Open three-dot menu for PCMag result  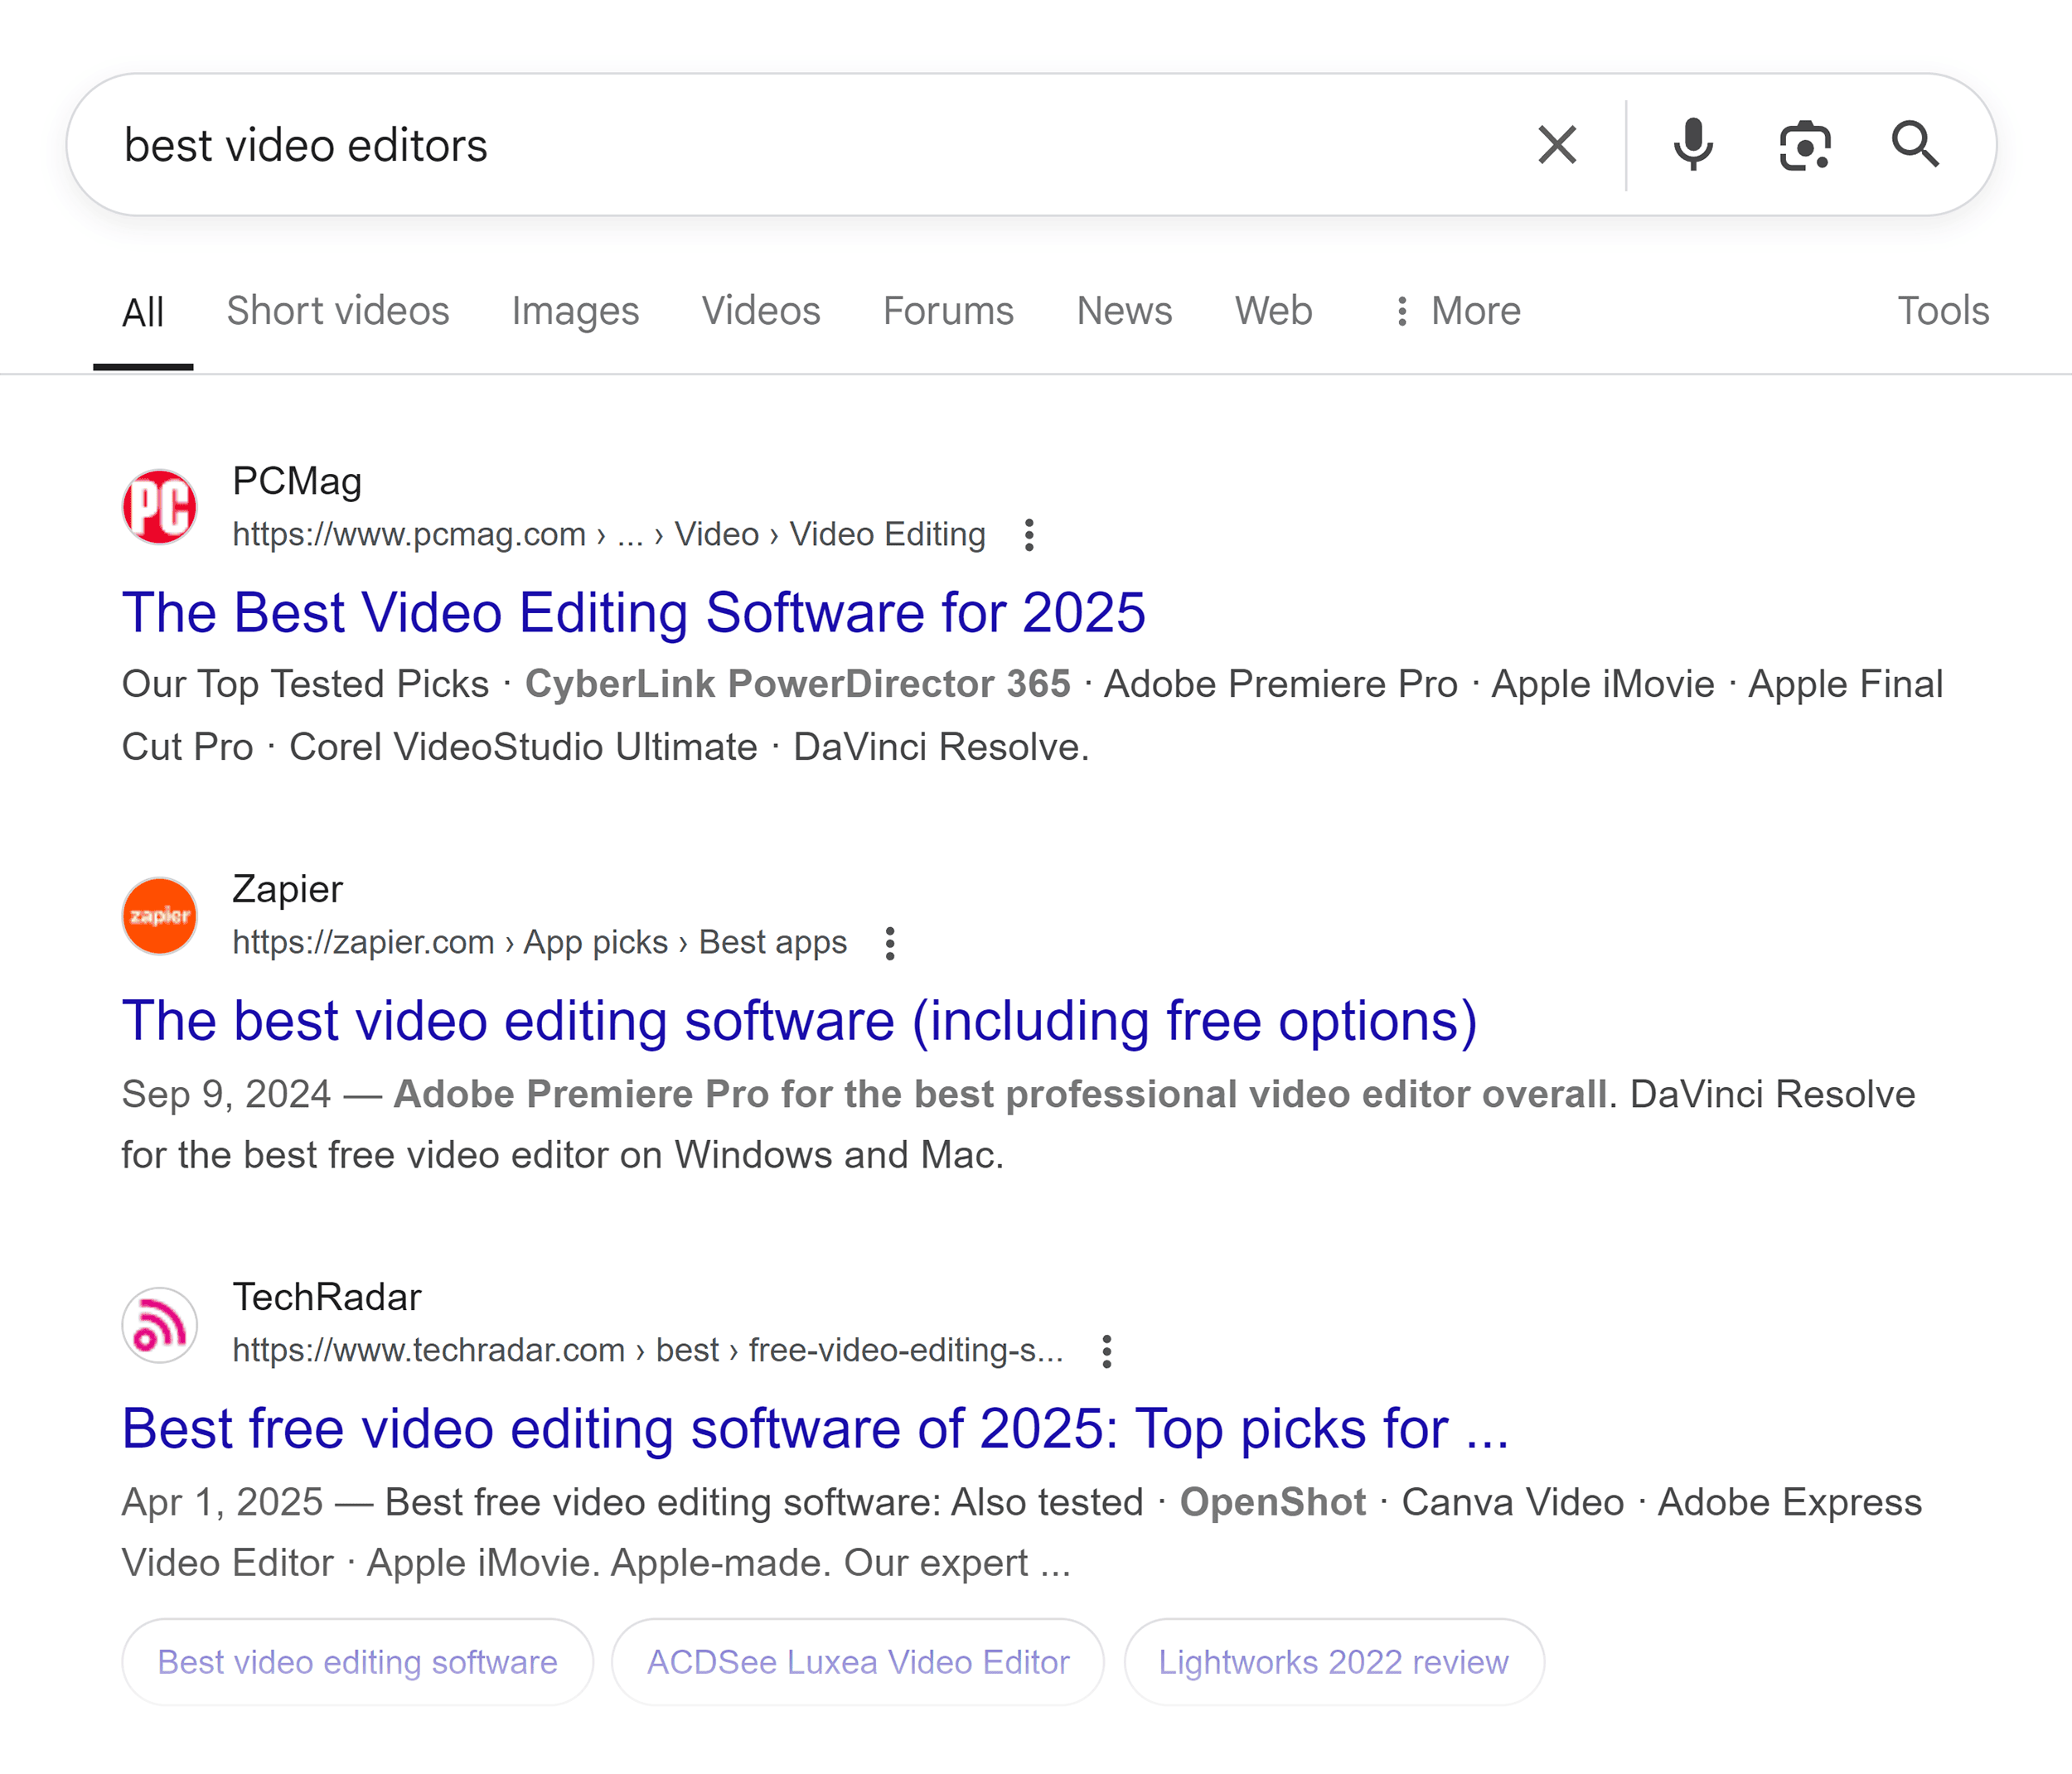click(1029, 535)
